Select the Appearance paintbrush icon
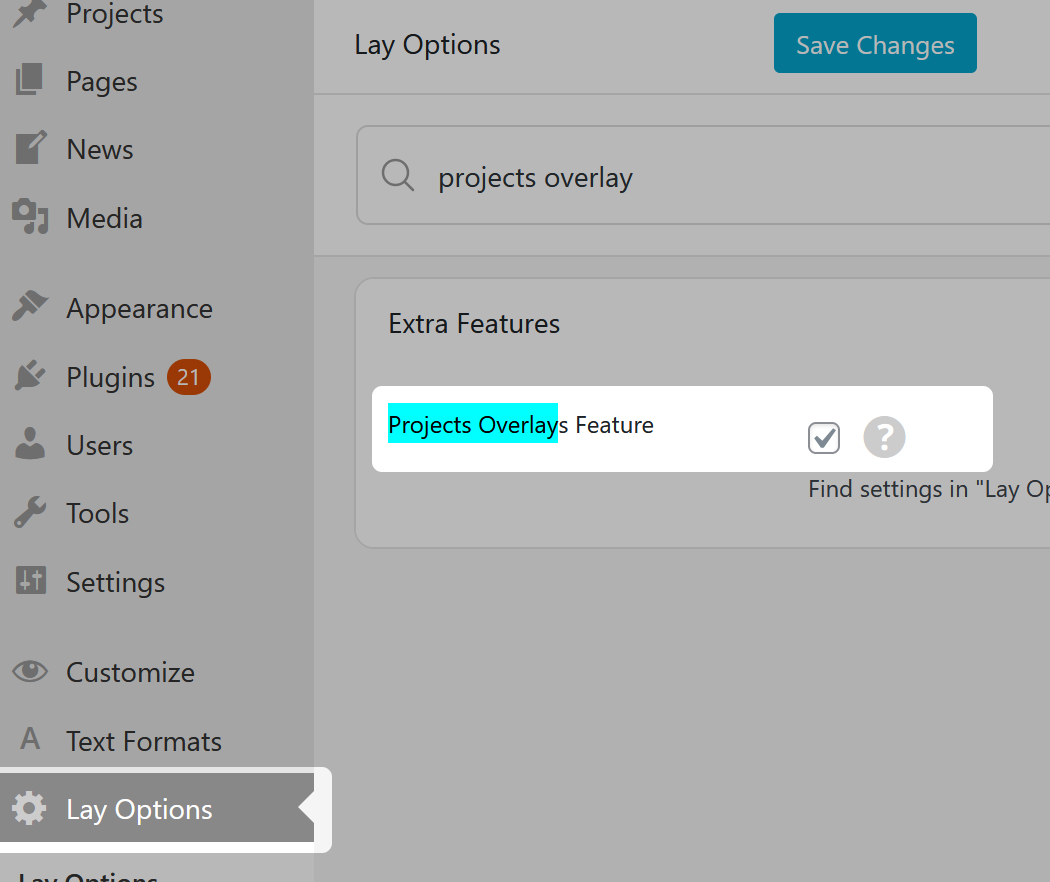Viewport: 1050px width, 882px height. [30, 307]
